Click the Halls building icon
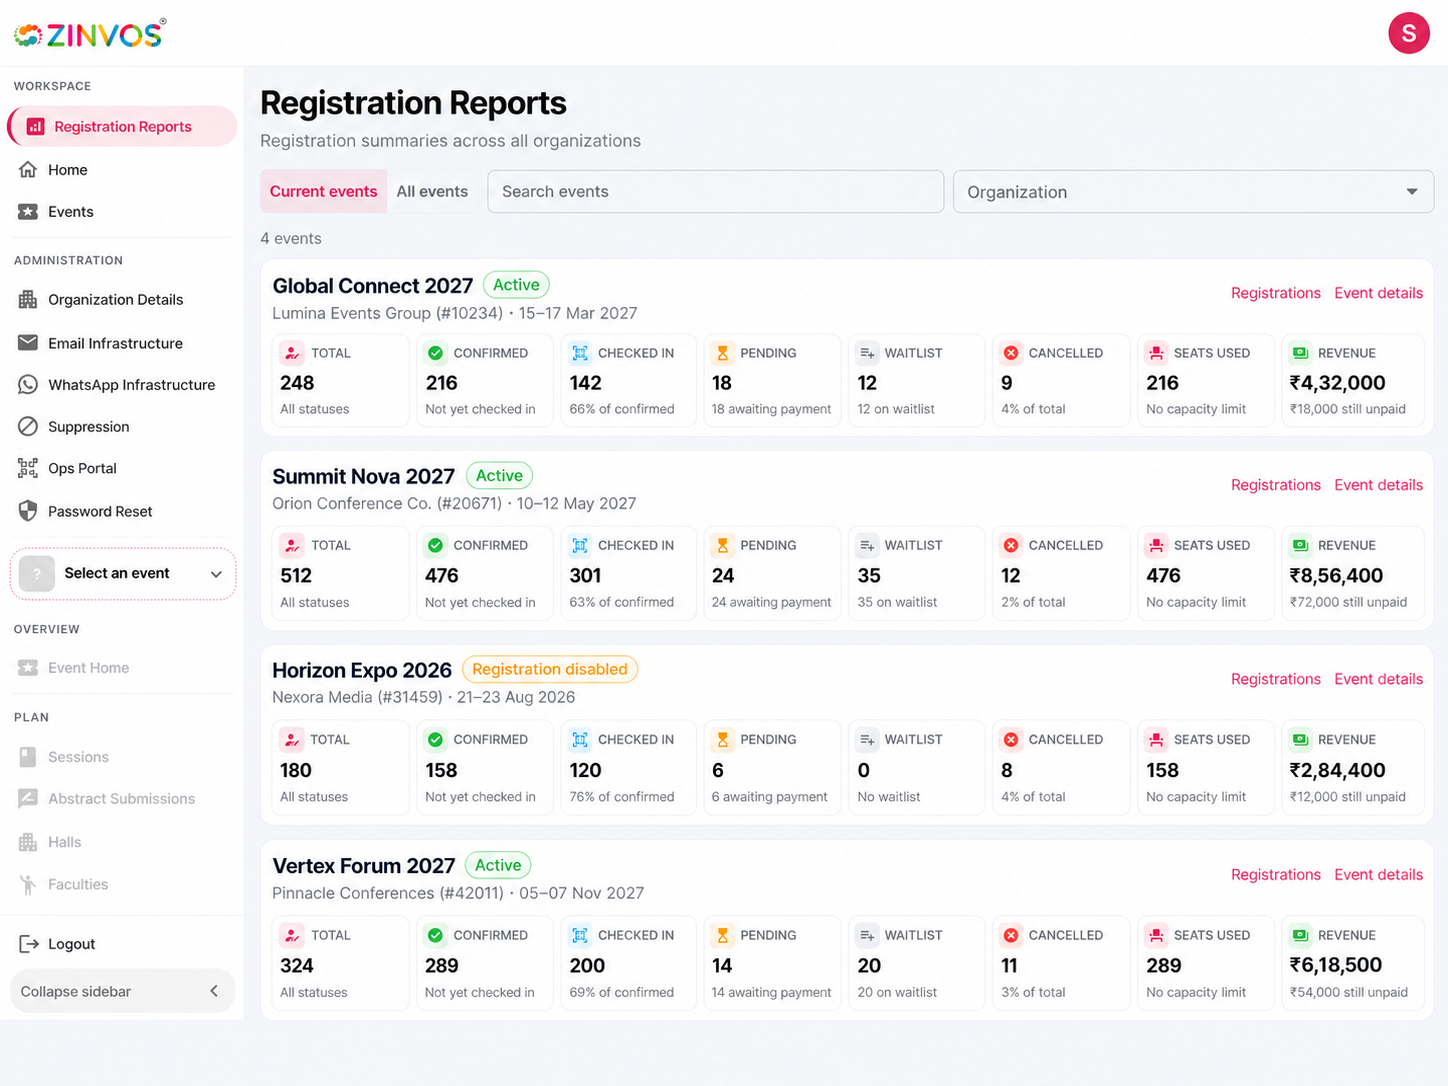This screenshot has width=1448, height=1086. click(28, 842)
